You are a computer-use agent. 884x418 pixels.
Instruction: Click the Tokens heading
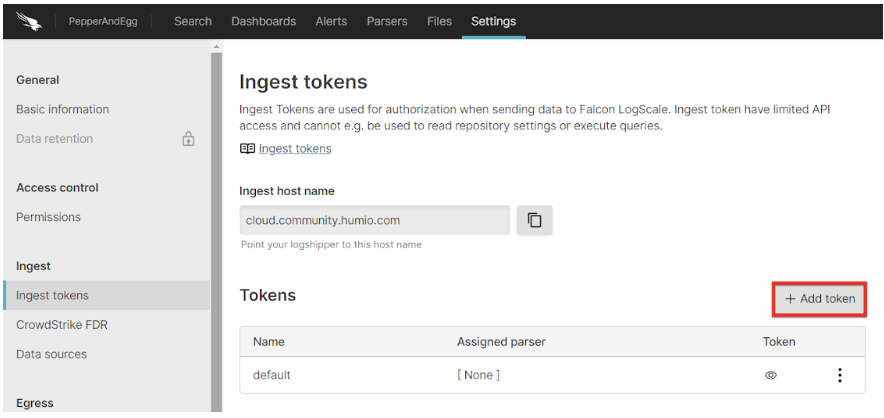tap(268, 295)
